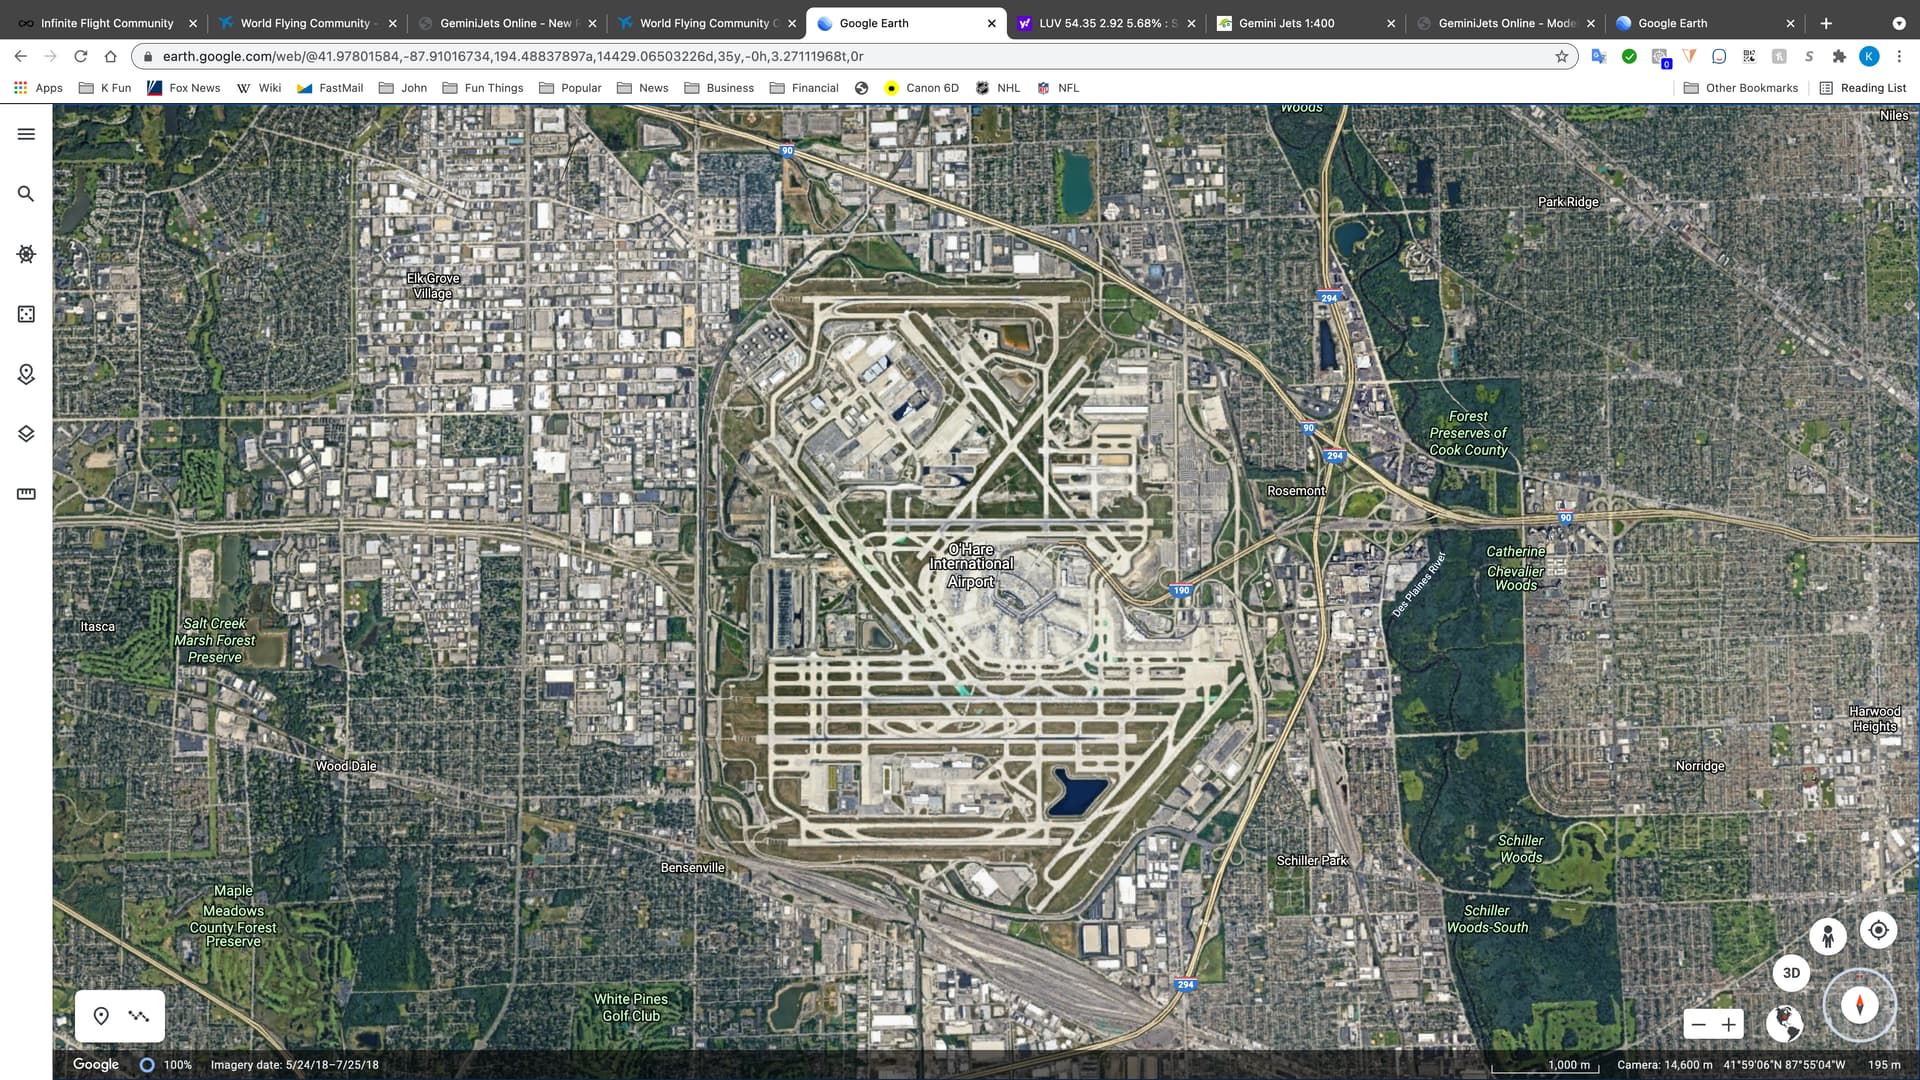Open the Popular bookmark folder
Screen dimensions: 1920x1080
[570, 88]
